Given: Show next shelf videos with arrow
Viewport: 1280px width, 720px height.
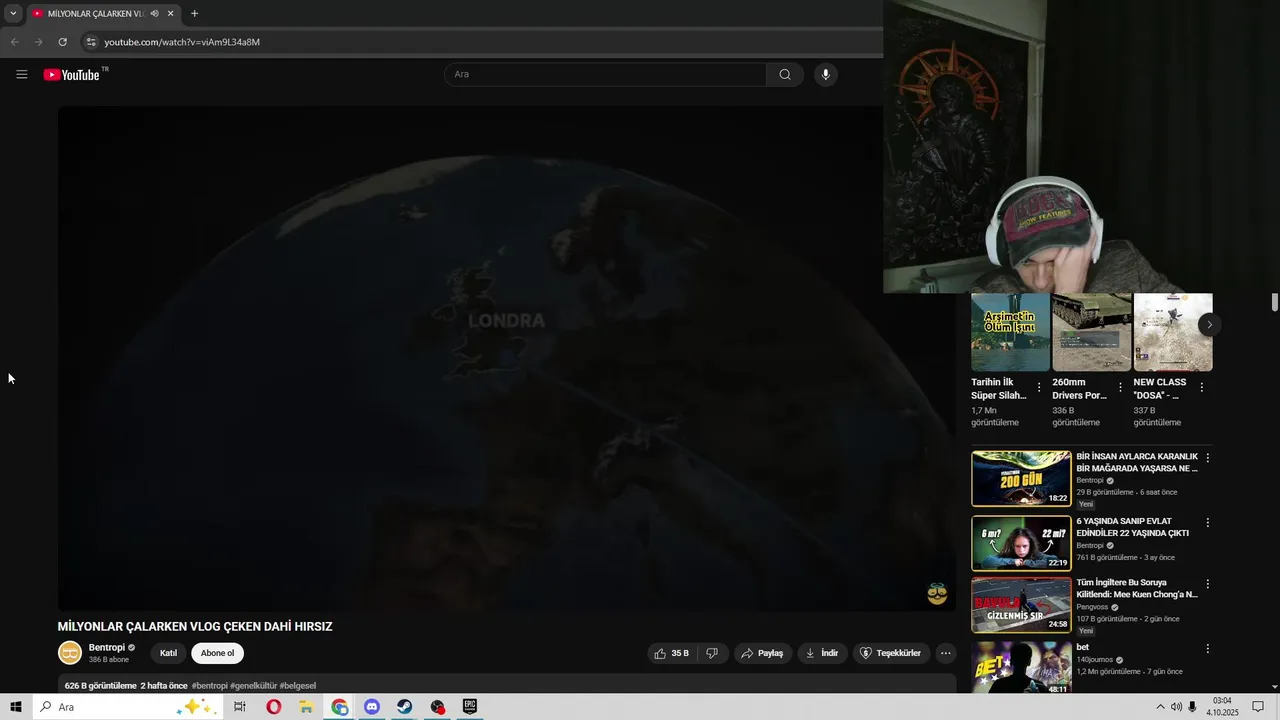Looking at the screenshot, I should [1209, 324].
